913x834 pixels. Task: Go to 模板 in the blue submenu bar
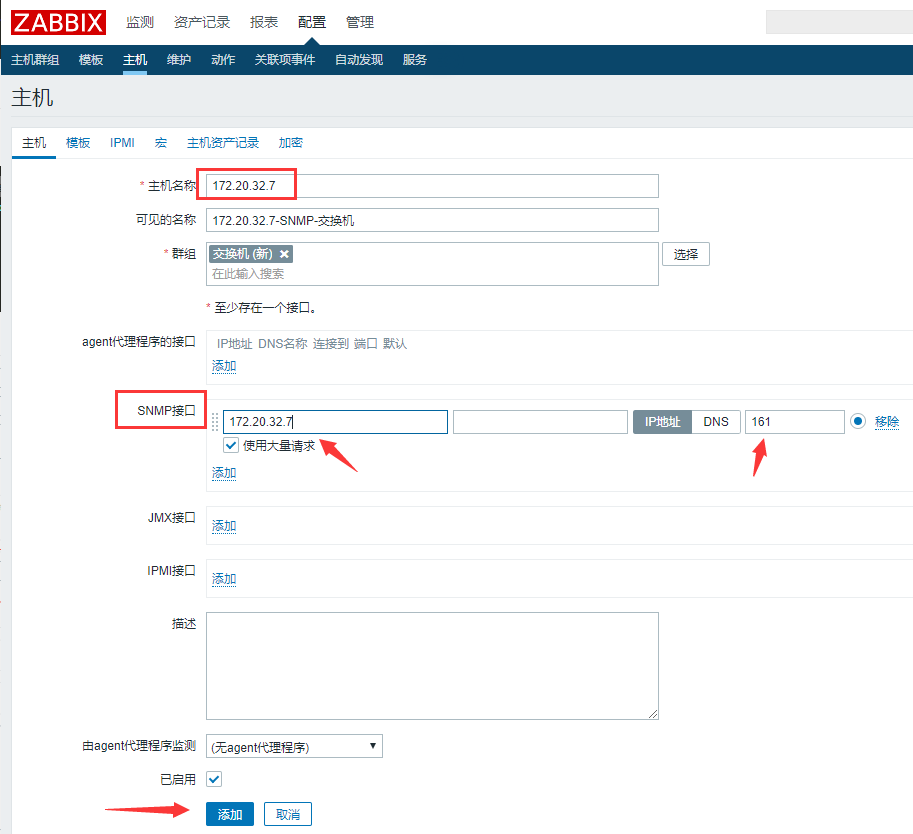pyautogui.click(x=91, y=59)
